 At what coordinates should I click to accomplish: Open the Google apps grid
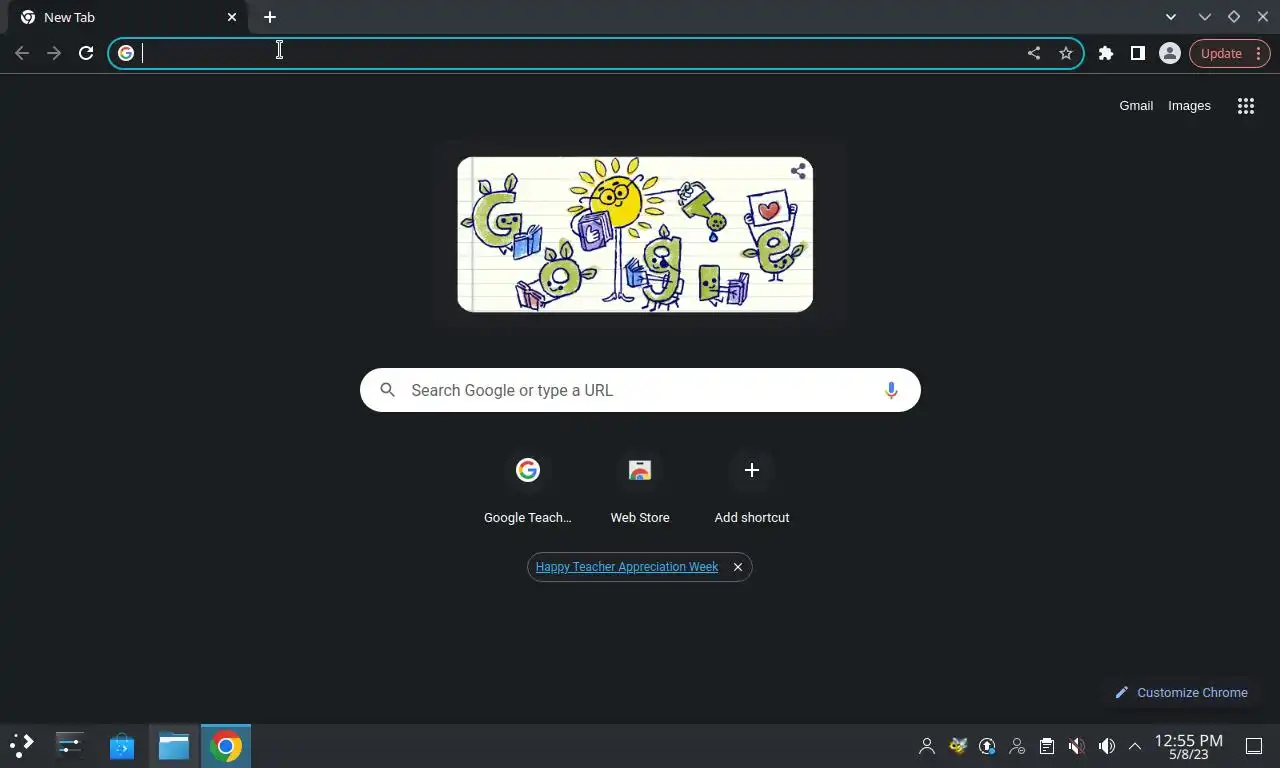[x=1245, y=106]
